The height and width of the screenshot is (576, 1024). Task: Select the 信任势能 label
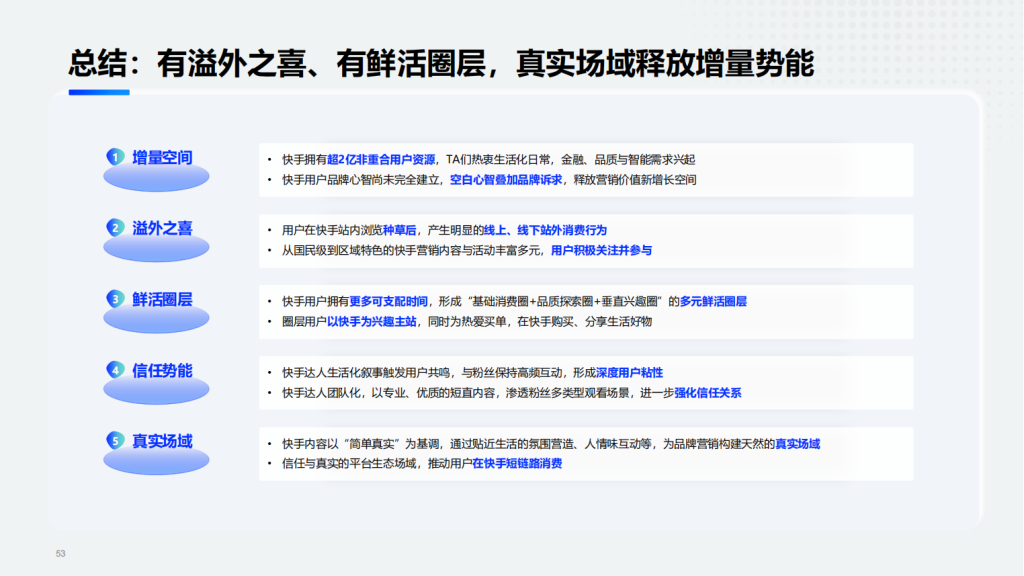[162, 370]
